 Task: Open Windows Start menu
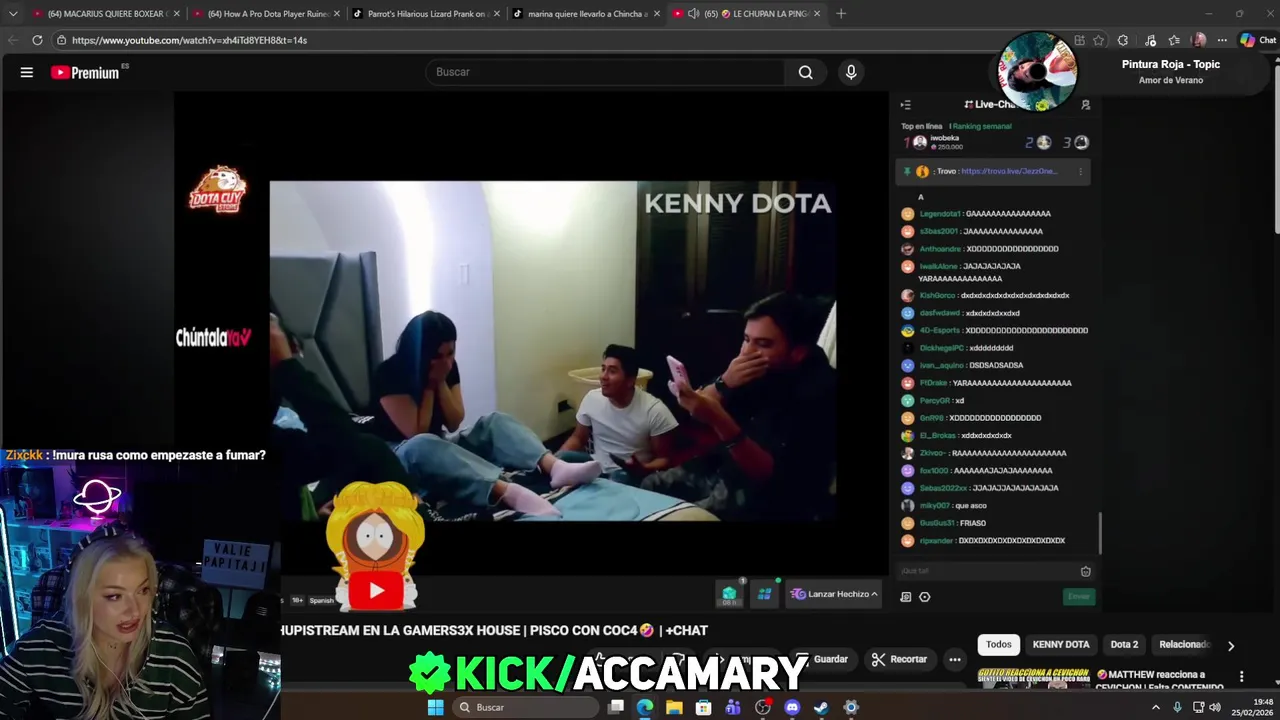(x=435, y=707)
